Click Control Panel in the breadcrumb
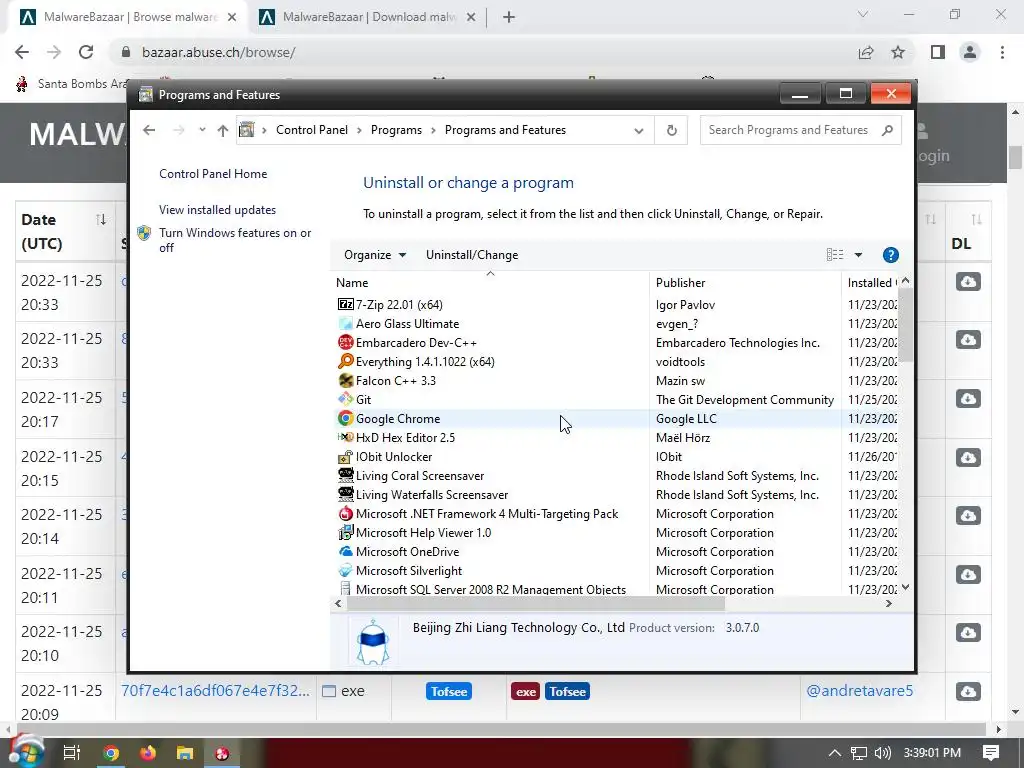This screenshot has height=768, width=1024. [312, 130]
